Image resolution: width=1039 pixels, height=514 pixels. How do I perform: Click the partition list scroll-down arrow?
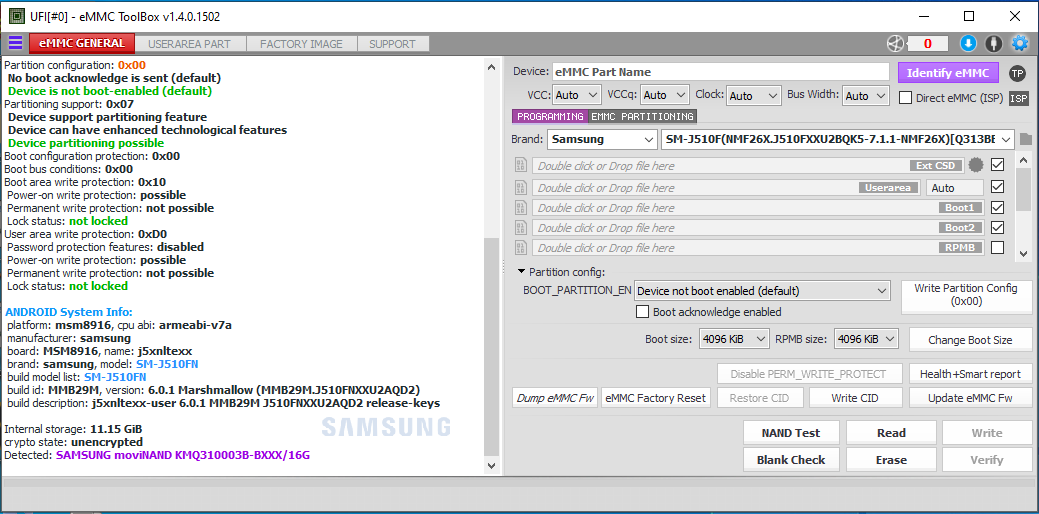click(x=1023, y=253)
